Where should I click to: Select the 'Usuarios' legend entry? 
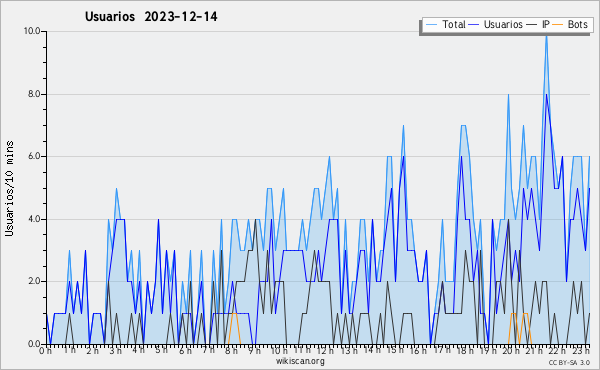(x=503, y=24)
